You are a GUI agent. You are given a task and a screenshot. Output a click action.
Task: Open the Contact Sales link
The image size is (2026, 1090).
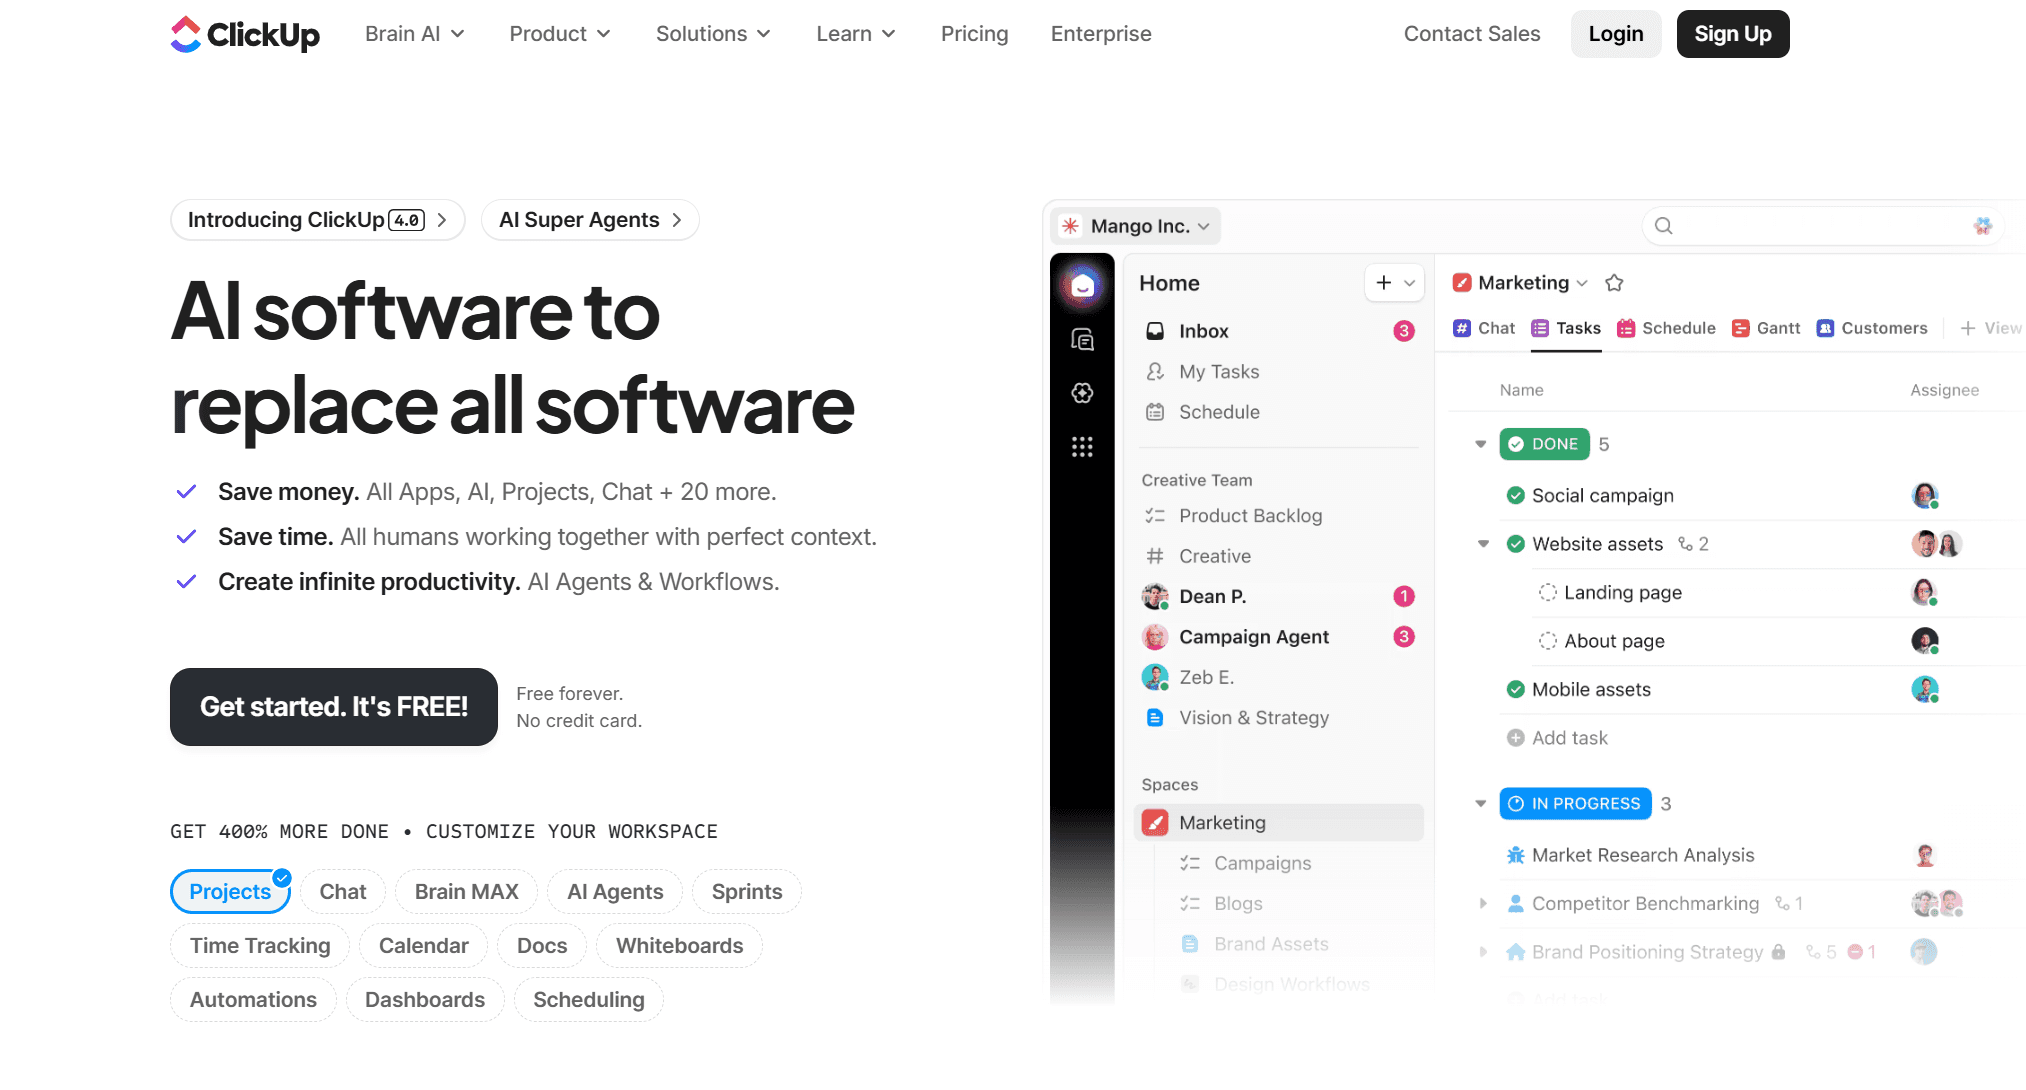point(1471,34)
